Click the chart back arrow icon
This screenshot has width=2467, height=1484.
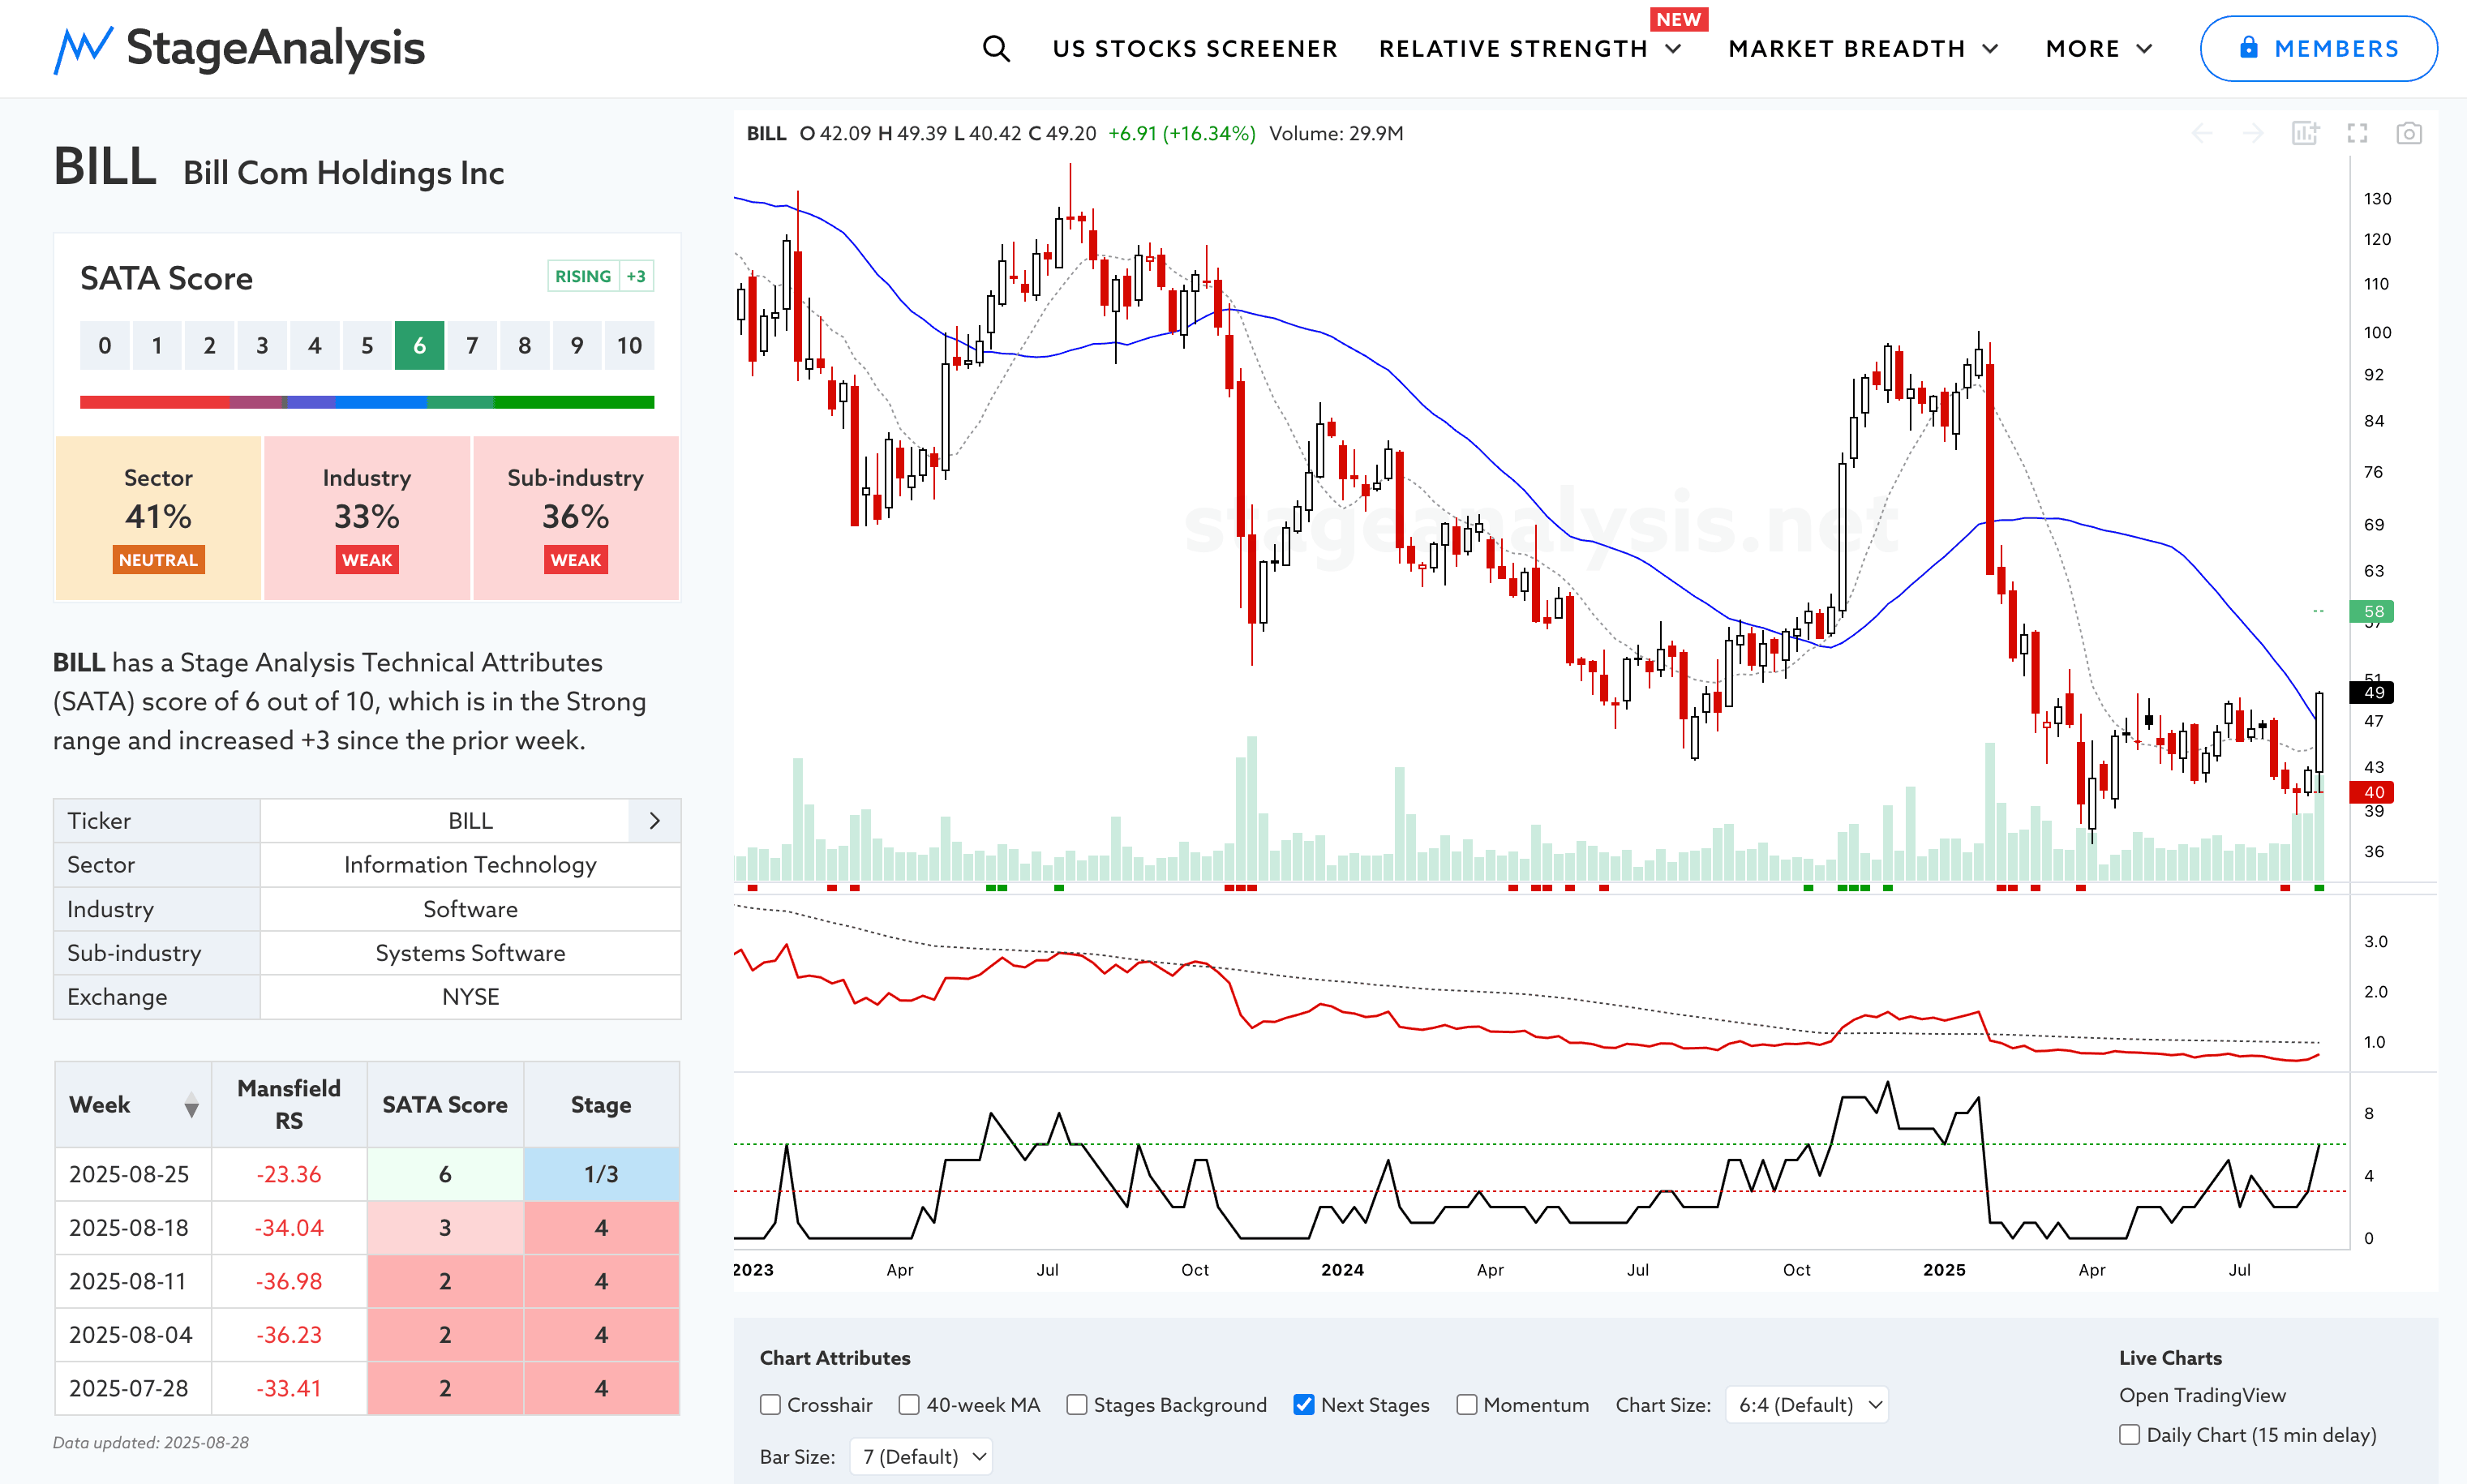2202,133
